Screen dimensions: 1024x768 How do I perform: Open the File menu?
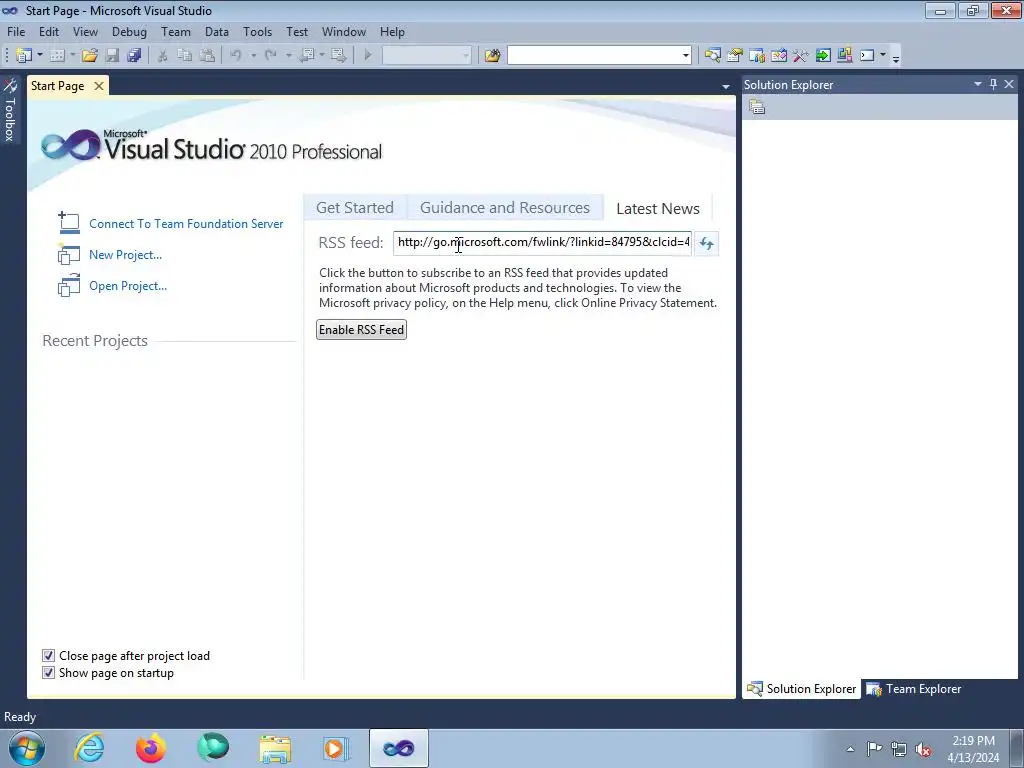coord(16,32)
